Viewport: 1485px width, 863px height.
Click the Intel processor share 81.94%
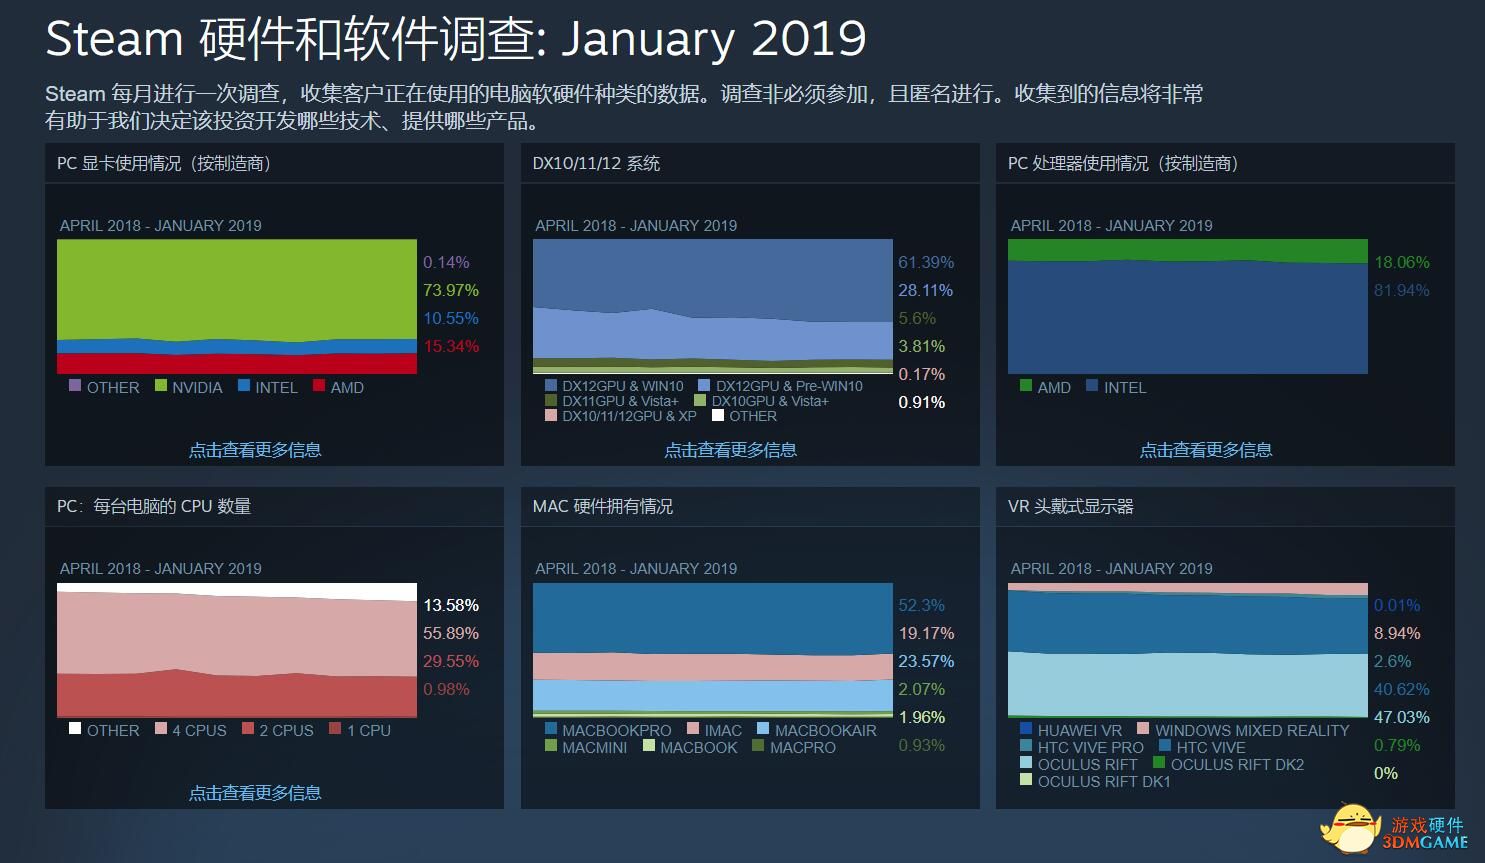1402,290
